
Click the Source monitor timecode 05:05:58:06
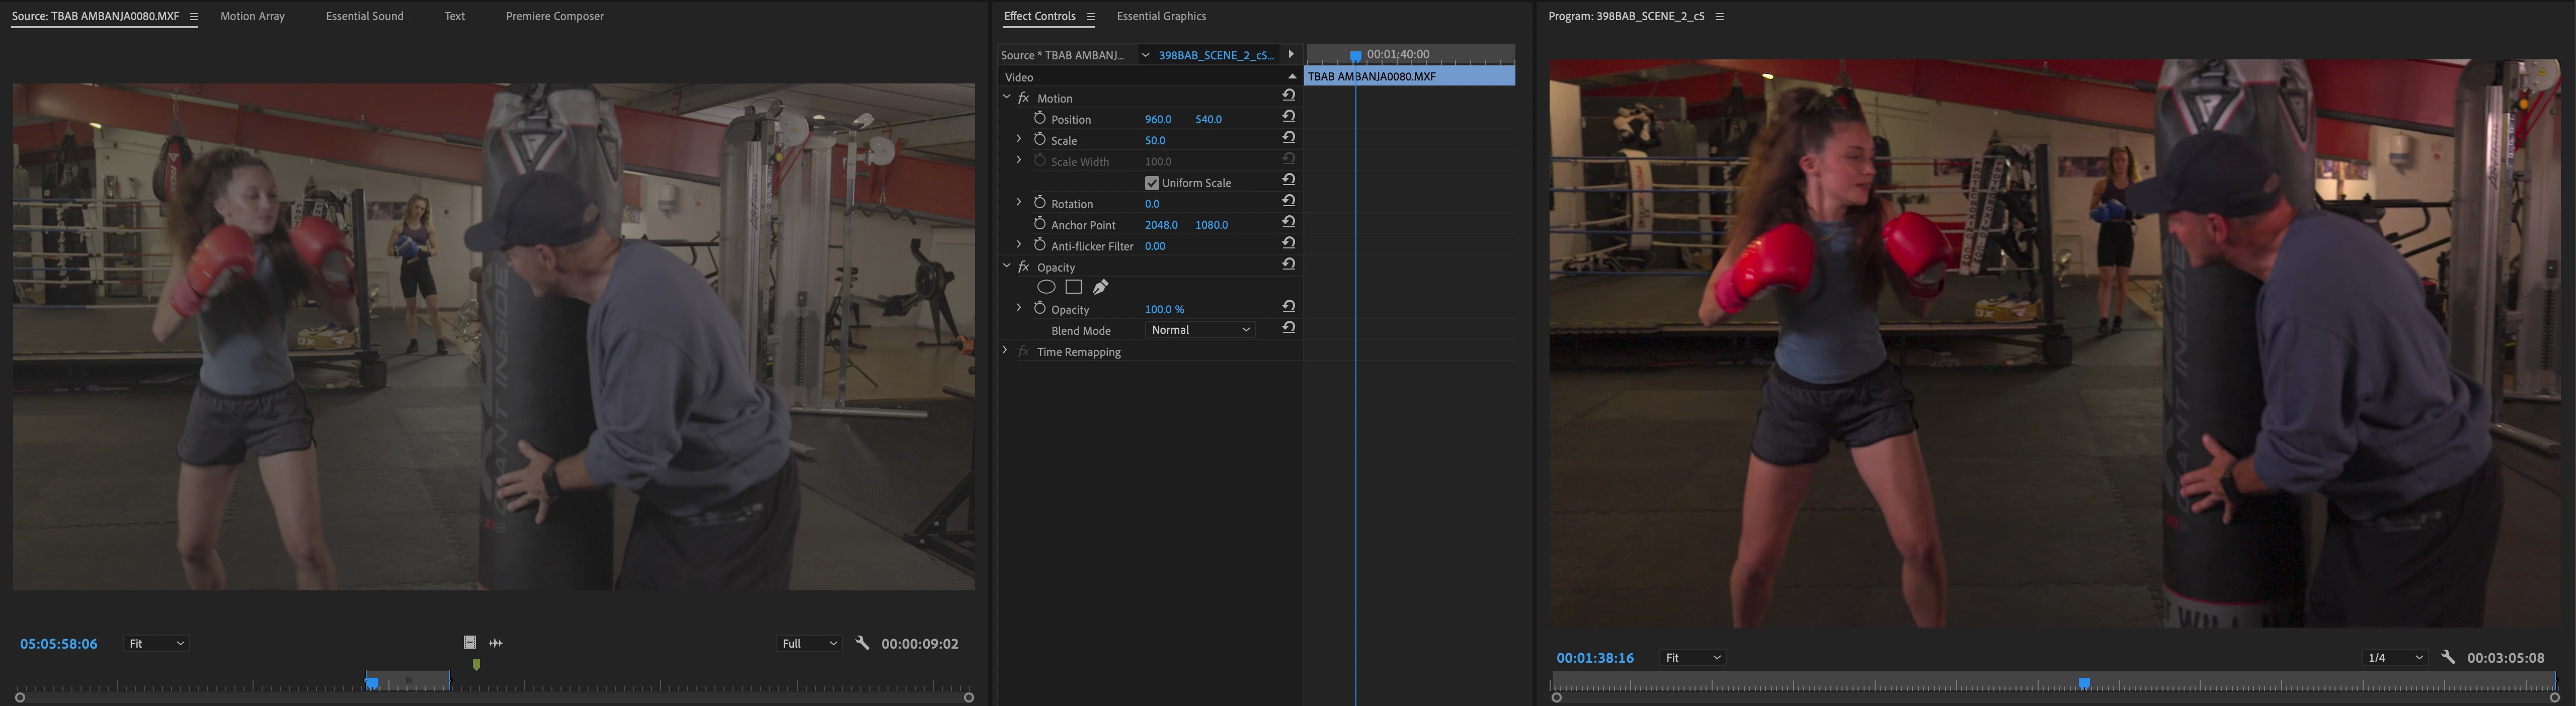click(59, 644)
